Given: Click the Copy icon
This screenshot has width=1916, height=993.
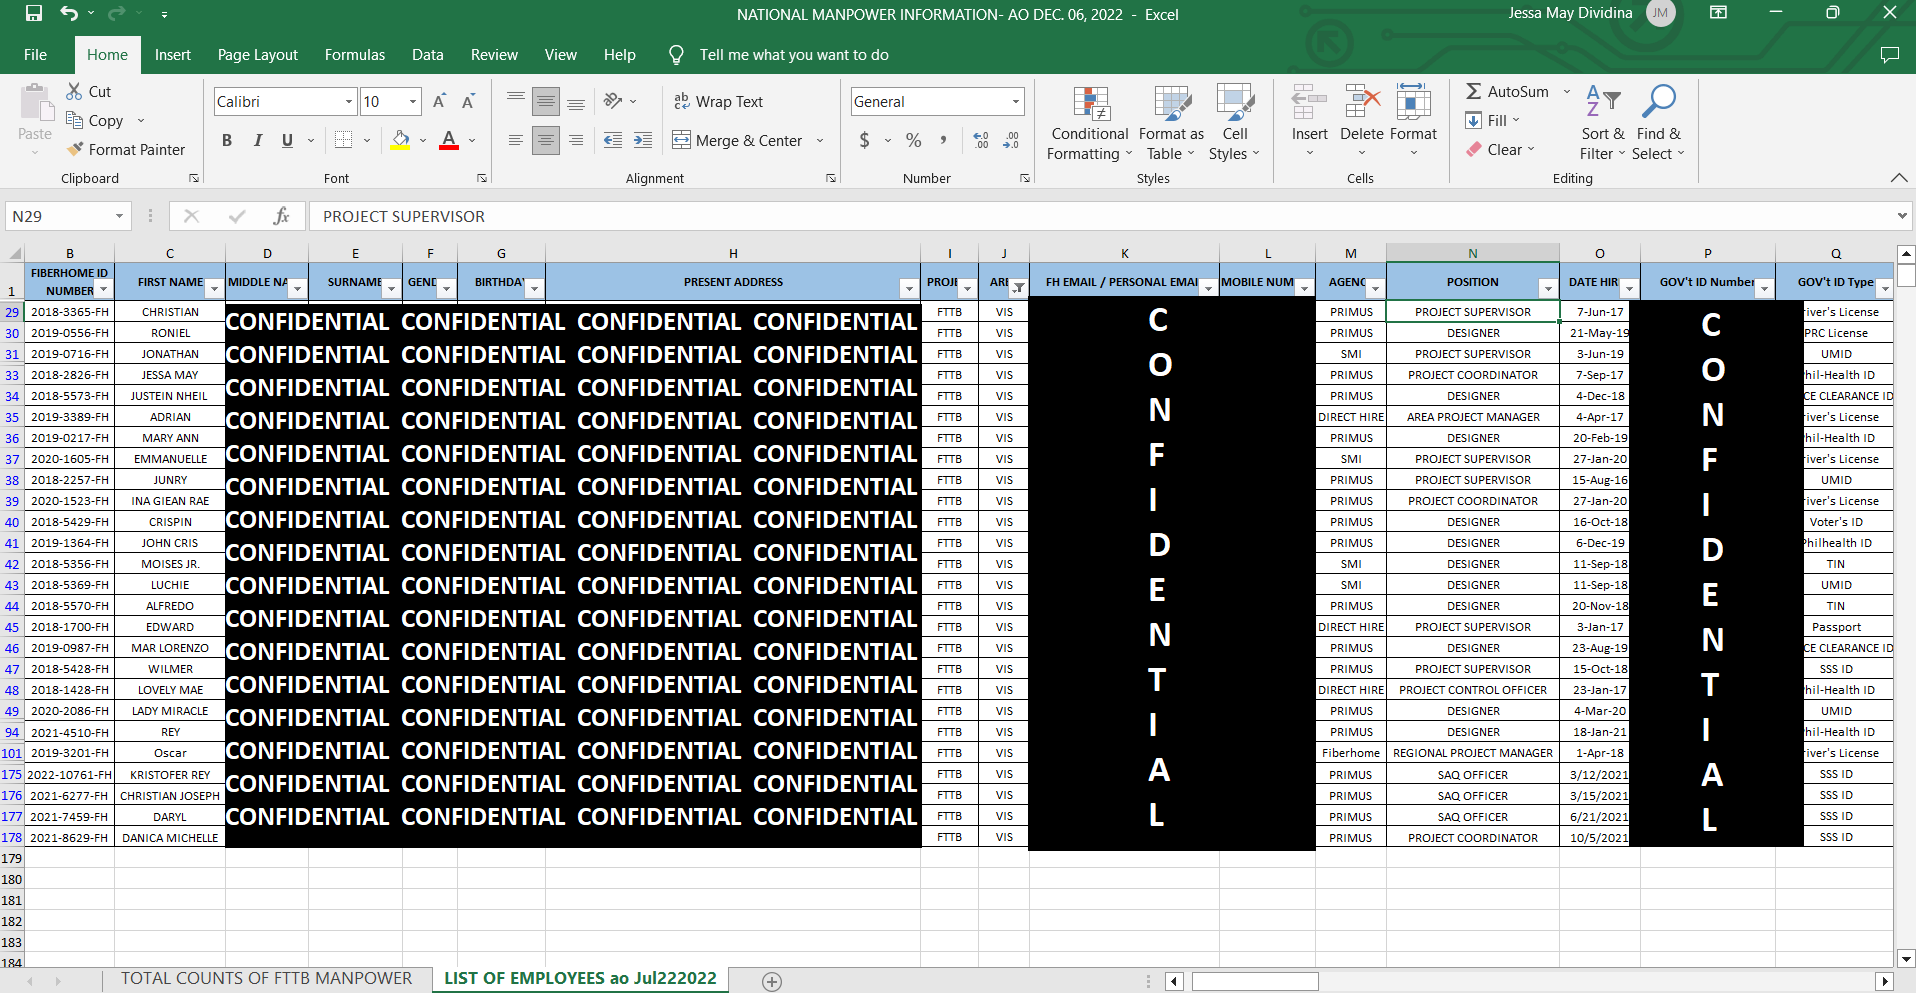Looking at the screenshot, I should click(x=74, y=120).
